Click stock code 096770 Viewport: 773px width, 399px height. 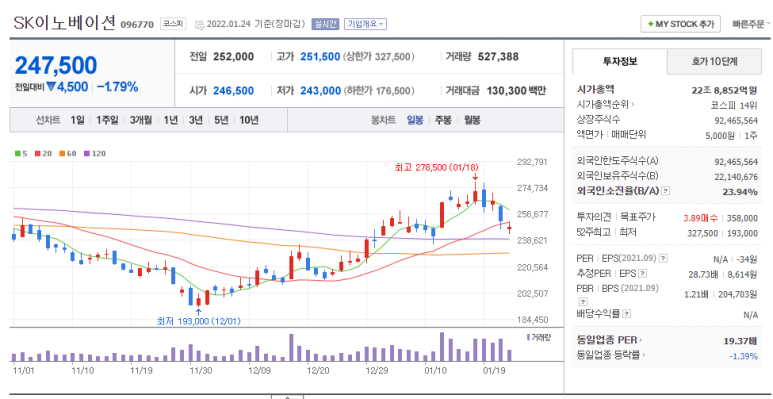point(137,24)
